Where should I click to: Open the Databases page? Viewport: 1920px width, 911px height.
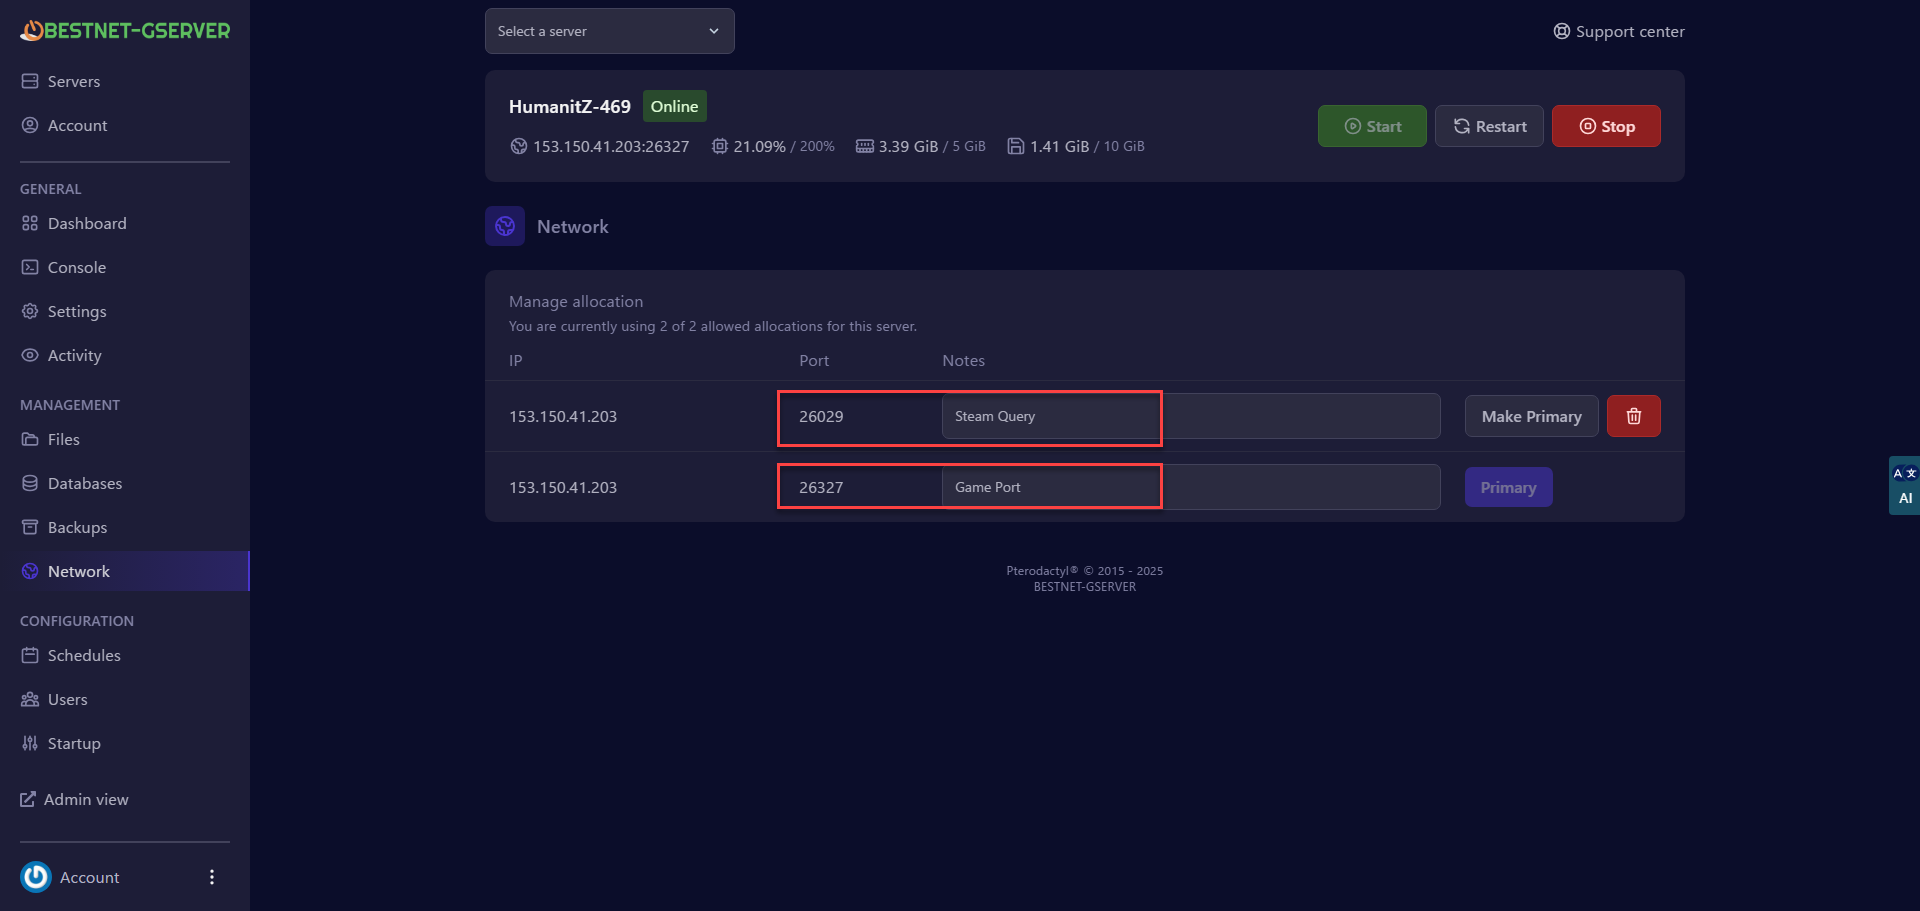[x=85, y=483]
